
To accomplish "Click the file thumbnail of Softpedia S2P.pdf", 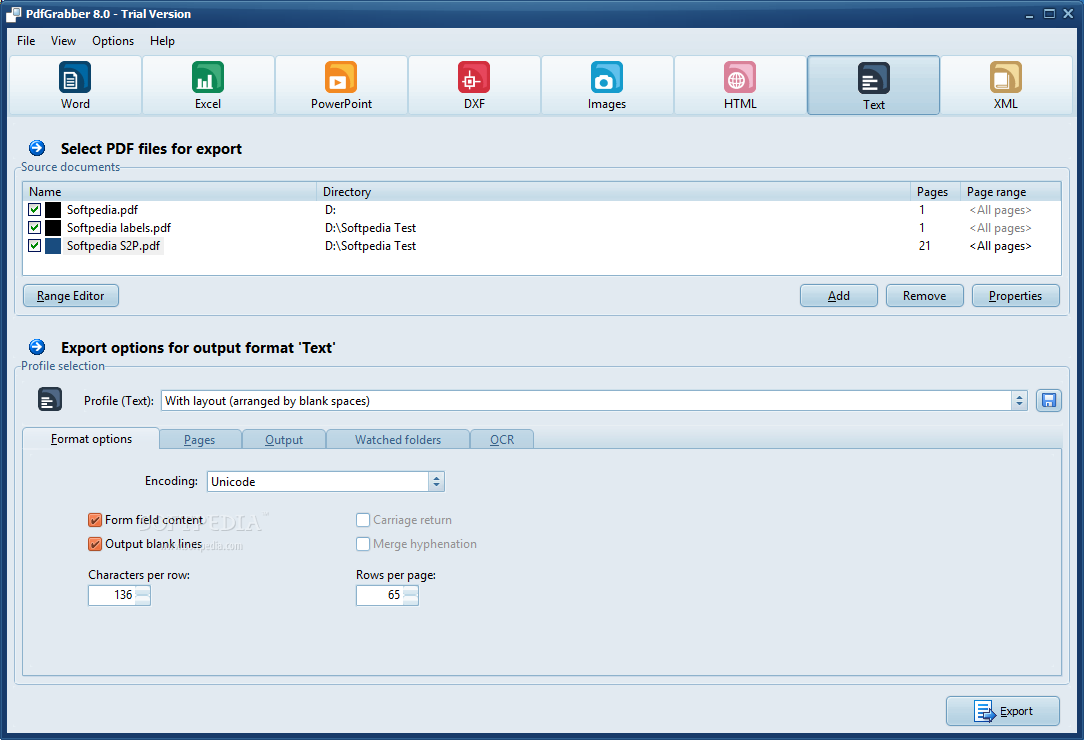I will click(x=53, y=246).
